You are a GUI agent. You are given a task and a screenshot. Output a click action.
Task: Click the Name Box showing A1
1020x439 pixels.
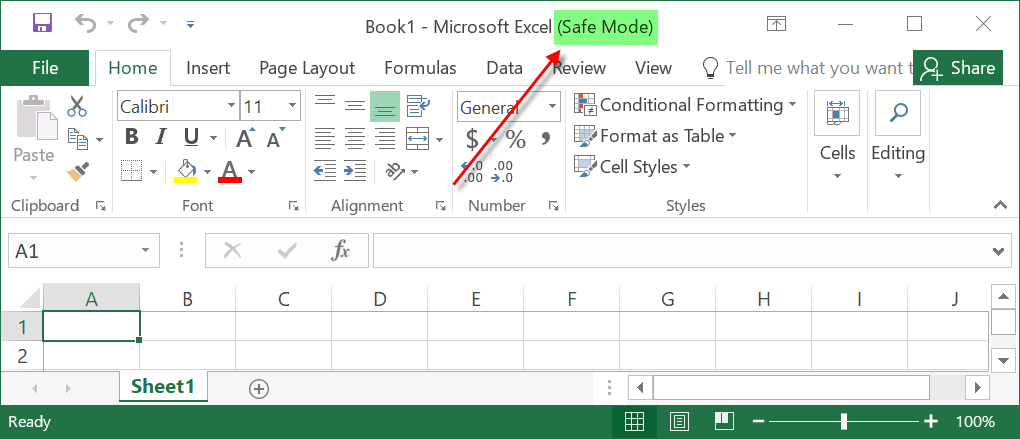pyautogui.click(x=83, y=250)
